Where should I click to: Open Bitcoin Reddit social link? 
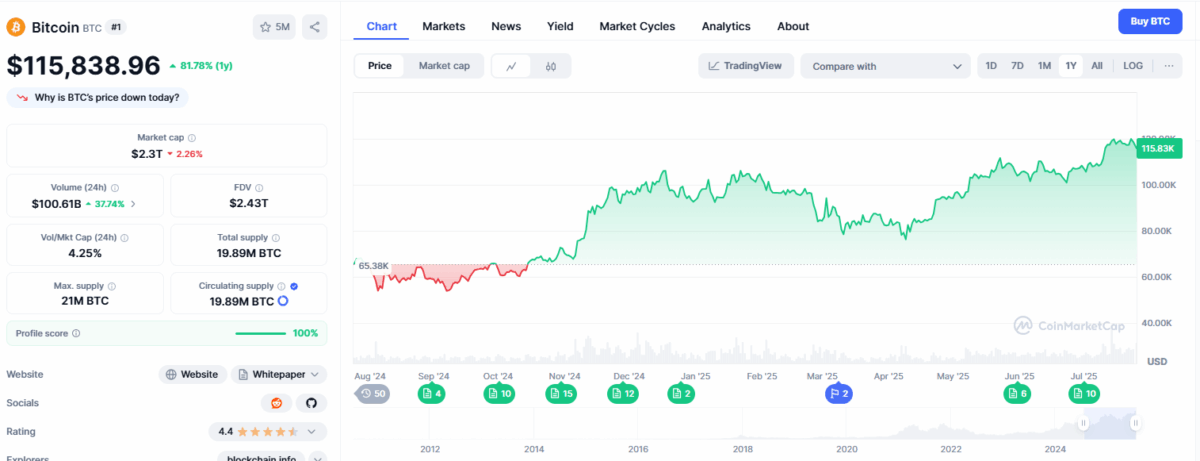(276, 403)
